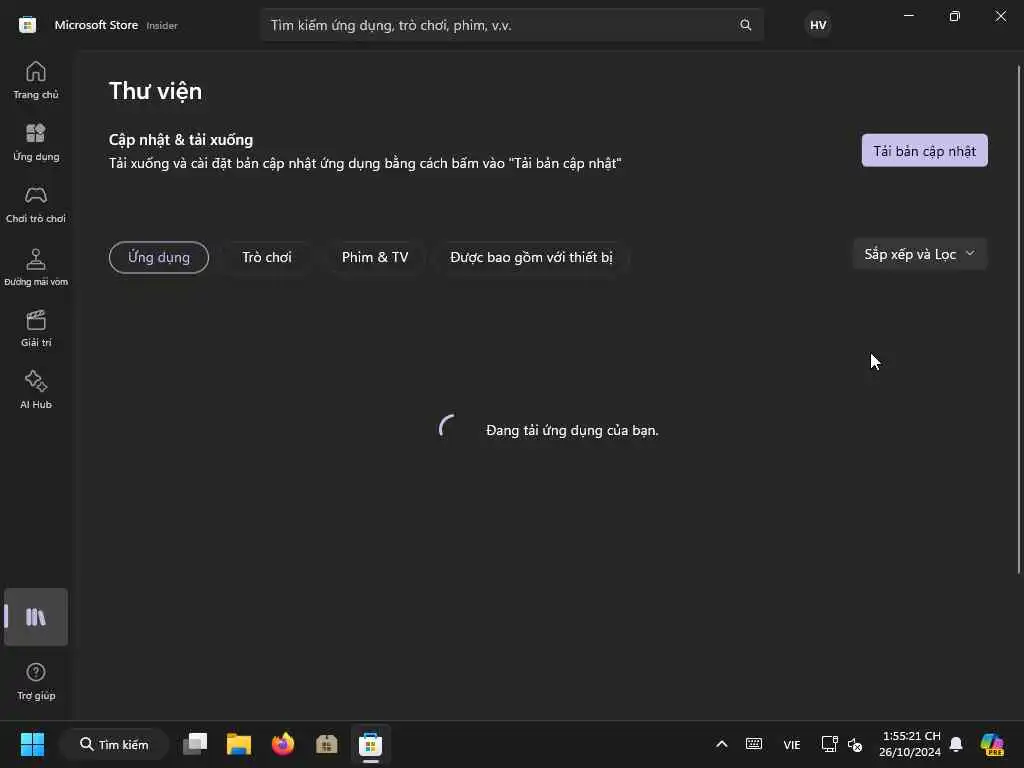Image resolution: width=1024 pixels, height=768 pixels.
Task: Click the Microsoft Store taskbar icon
Action: [x=370, y=744]
